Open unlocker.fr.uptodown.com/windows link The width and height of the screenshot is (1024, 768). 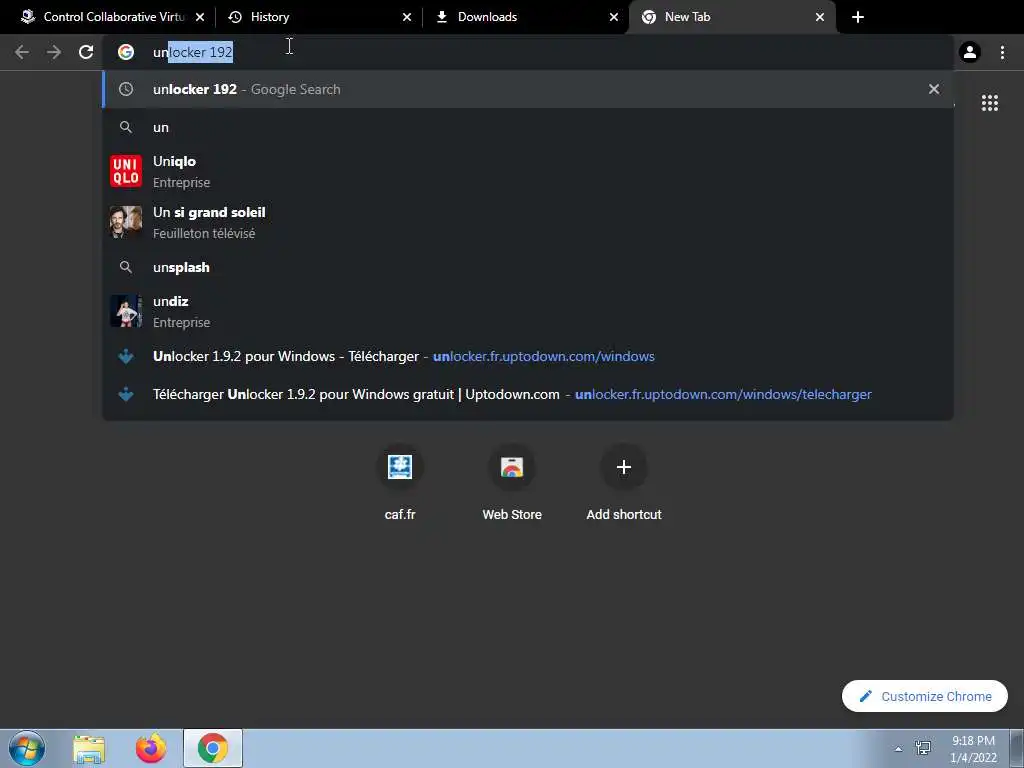[x=543, y=357]
